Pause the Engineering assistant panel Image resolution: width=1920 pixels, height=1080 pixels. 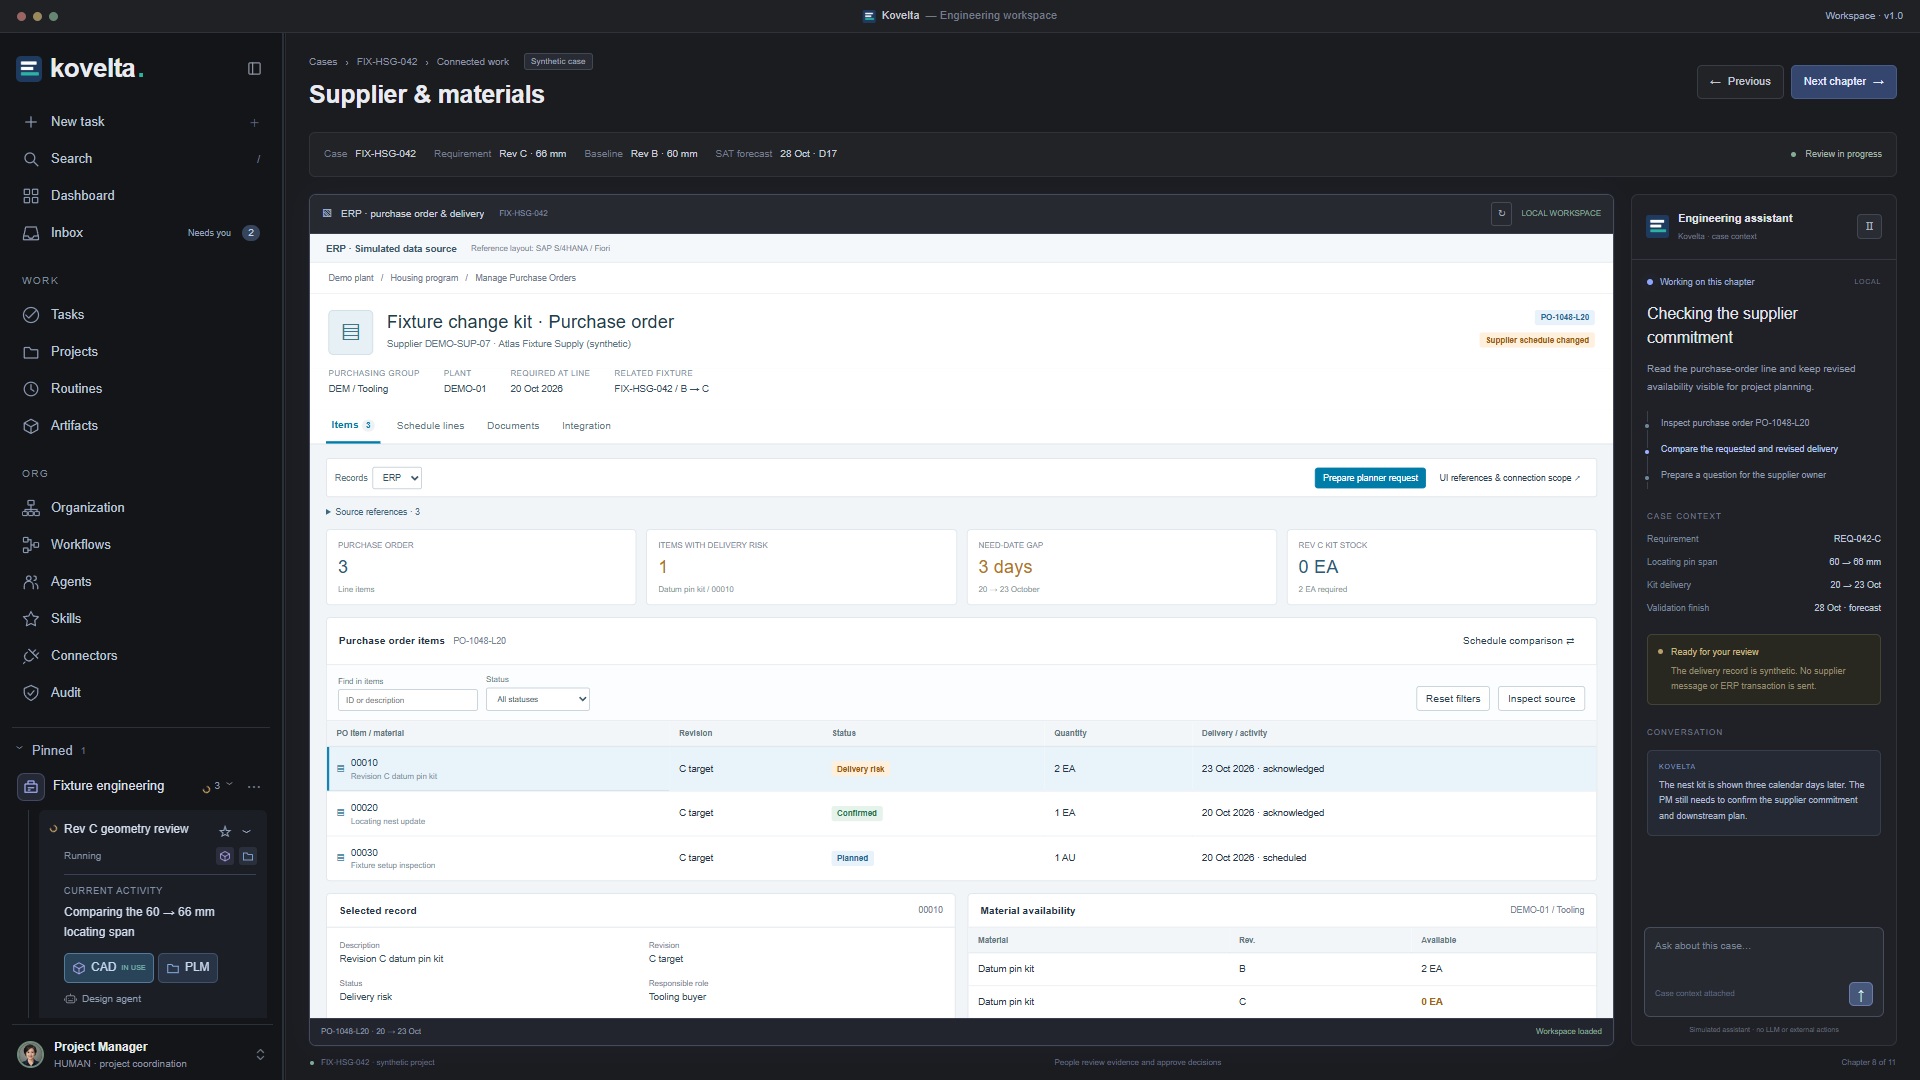pos(1869,226)
